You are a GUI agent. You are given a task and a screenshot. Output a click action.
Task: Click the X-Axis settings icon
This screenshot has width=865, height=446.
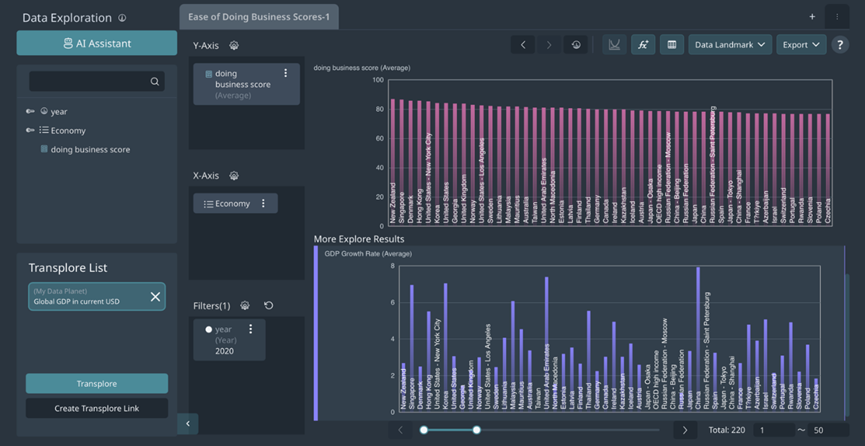coord(234,176)
